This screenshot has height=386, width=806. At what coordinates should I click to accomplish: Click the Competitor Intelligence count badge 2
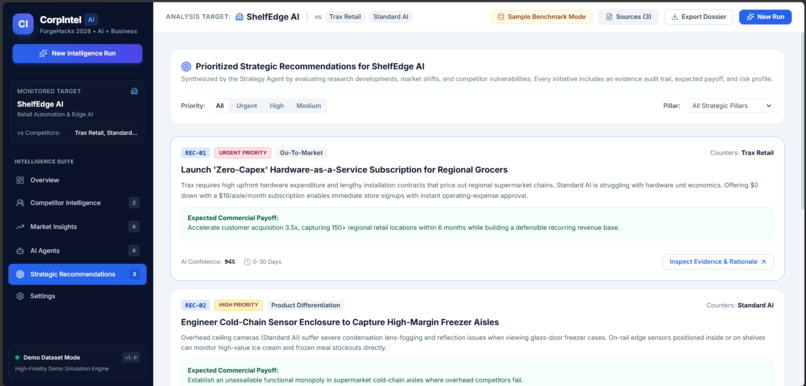point(134,203)
